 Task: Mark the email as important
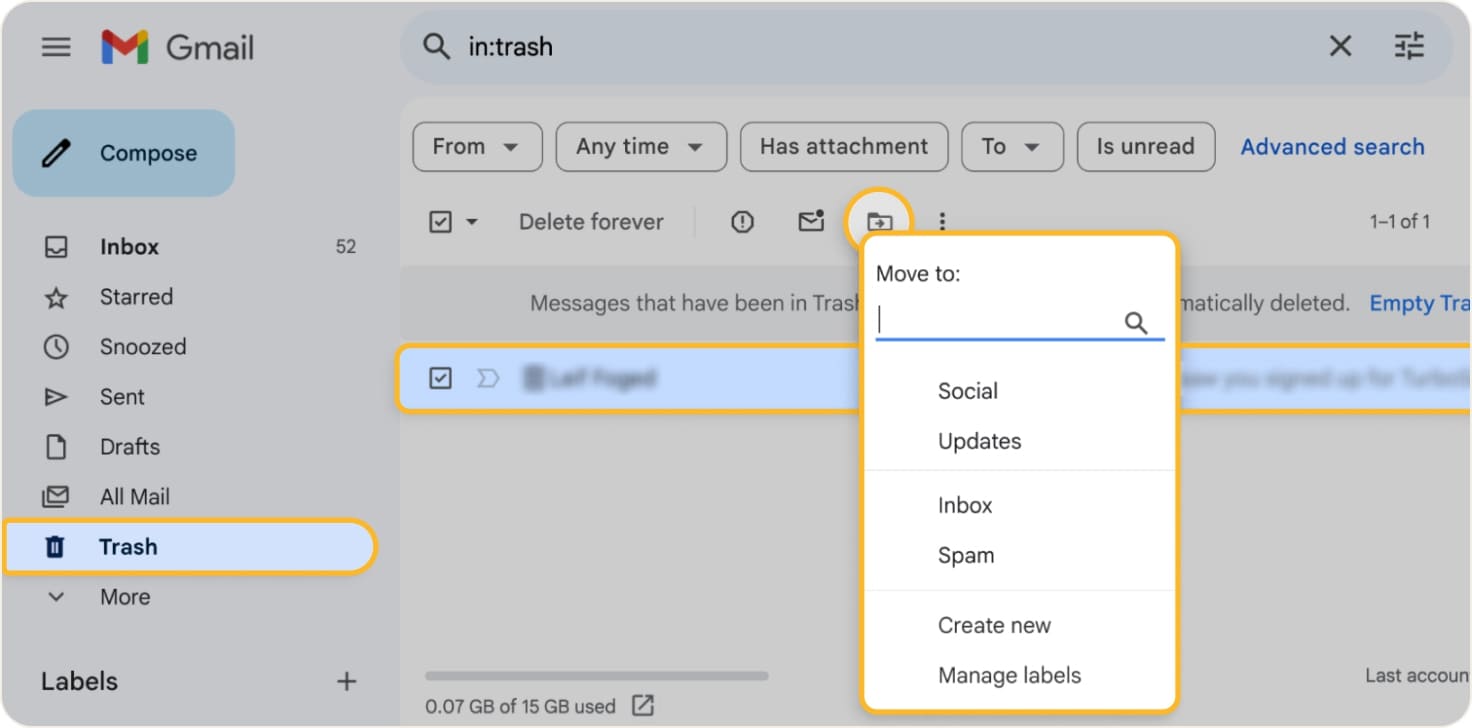pyautogui.click(x=487, y=378)
